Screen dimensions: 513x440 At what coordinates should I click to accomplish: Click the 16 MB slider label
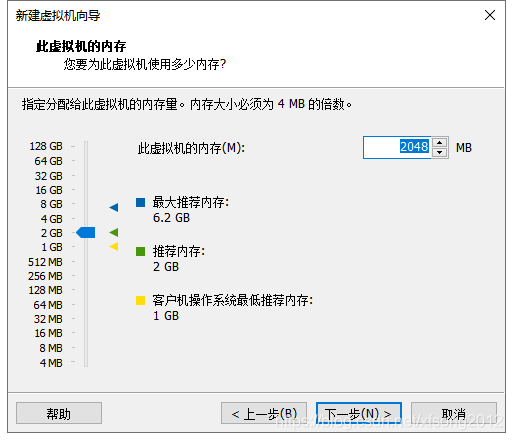[48, 333]
